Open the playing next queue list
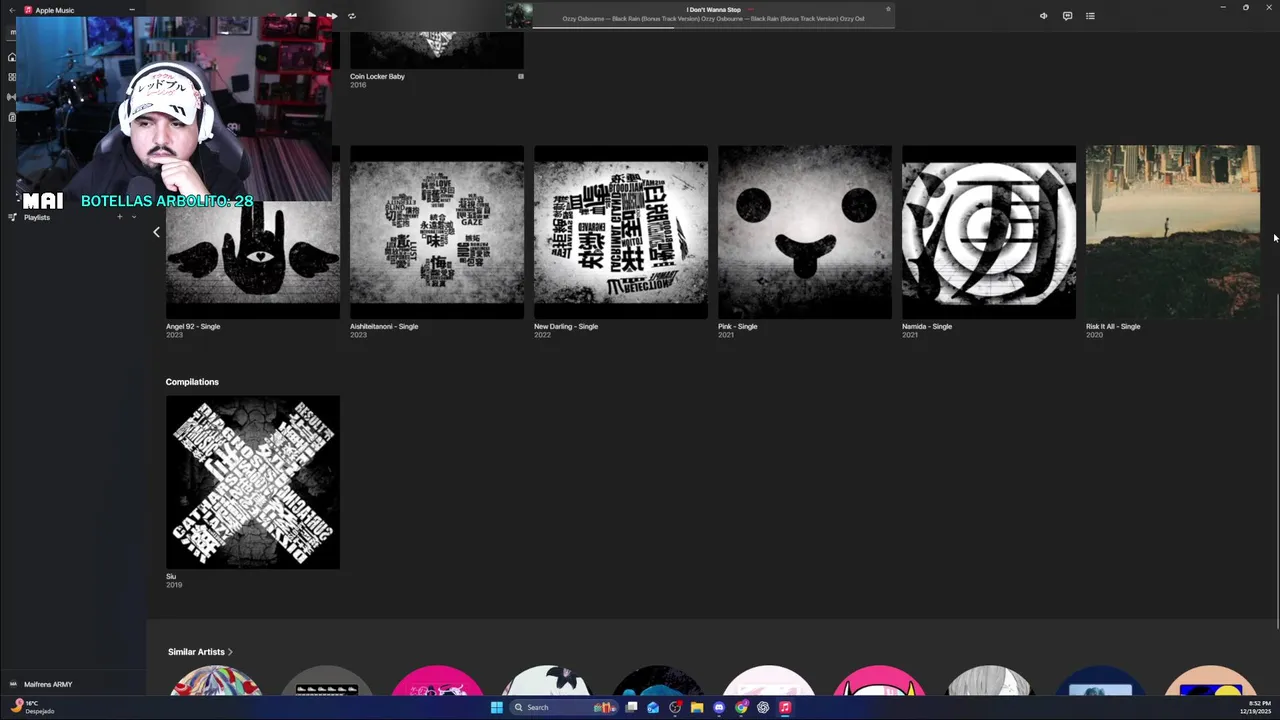 pos(1090,16)
